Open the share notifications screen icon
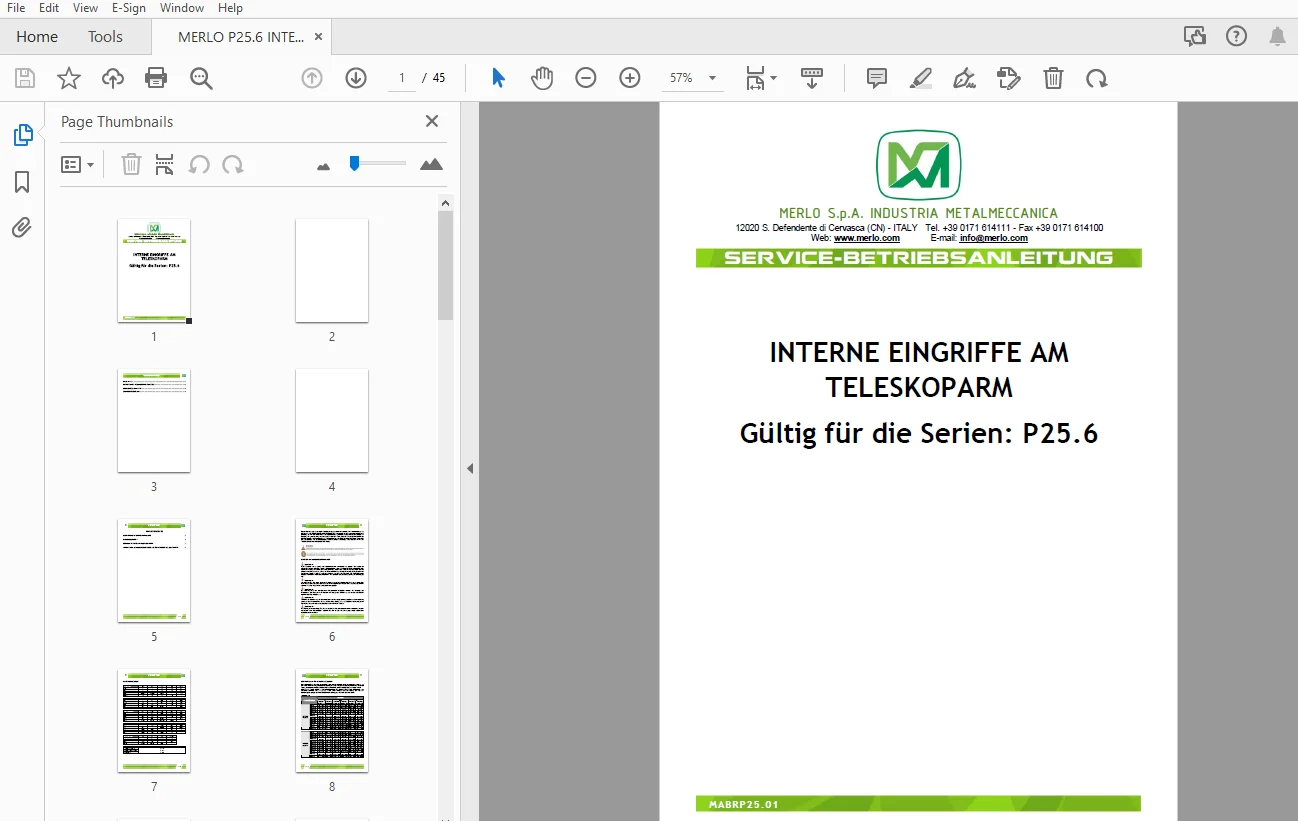Screen dimensions: 1298x821 tap(1194, 36)
